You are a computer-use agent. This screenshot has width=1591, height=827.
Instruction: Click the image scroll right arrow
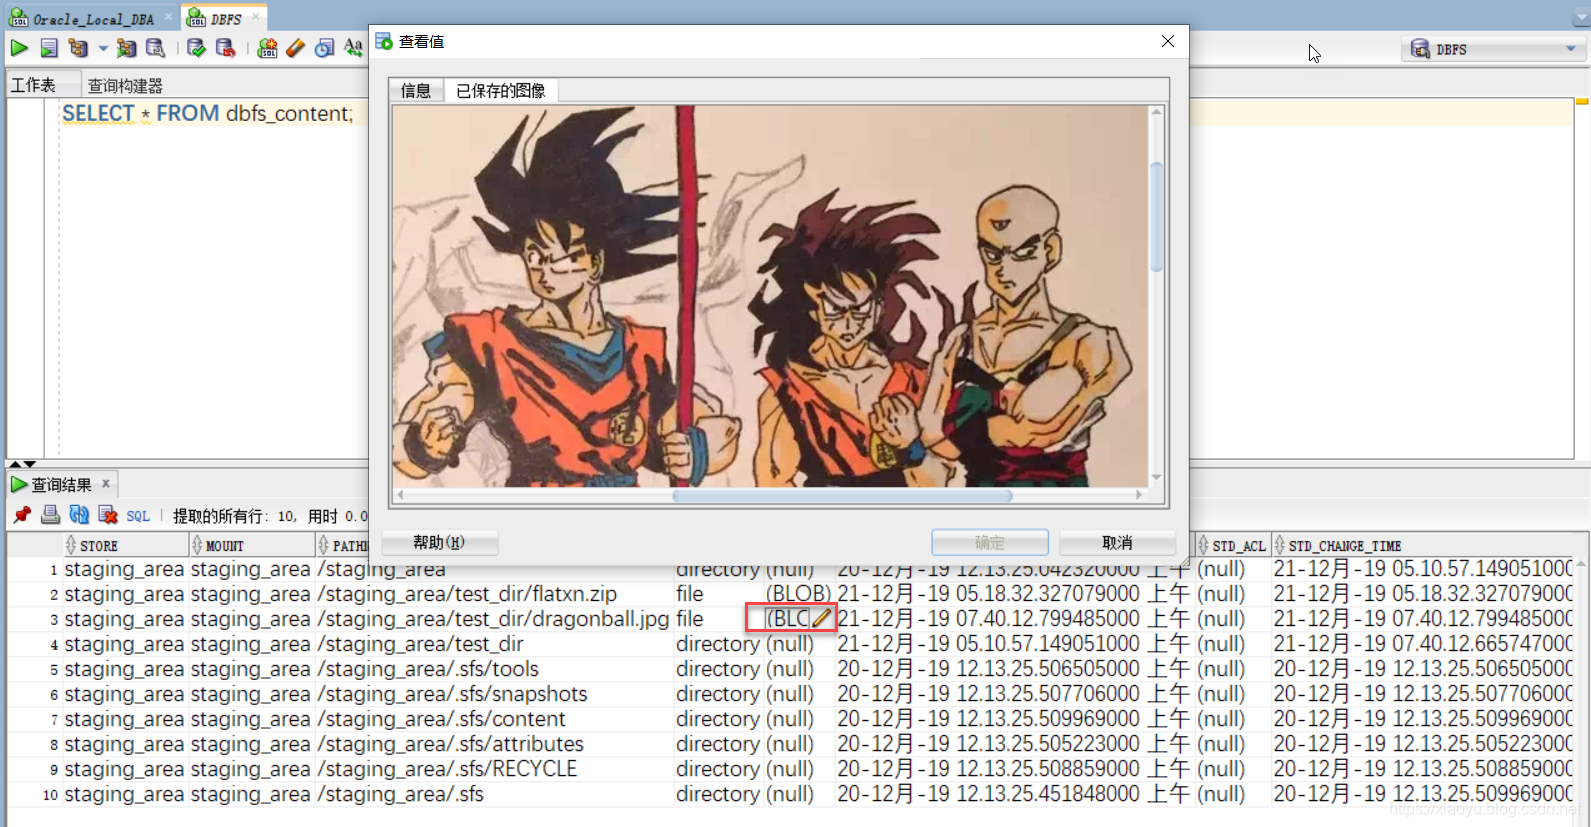(1139, 495)
